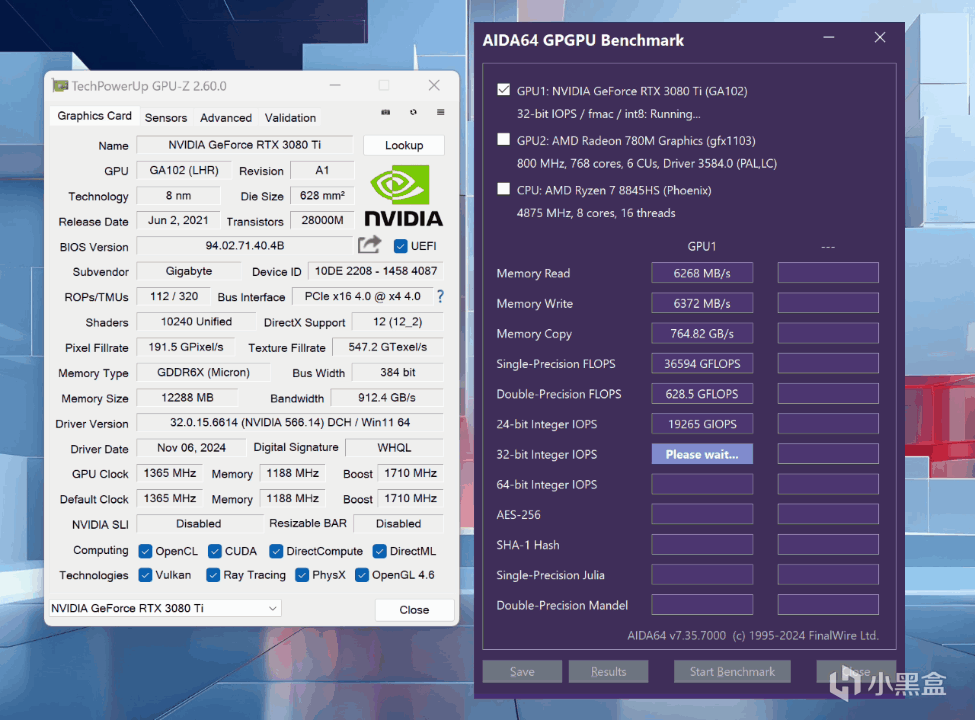This screenshot has height=720, width=975.
Task: Click the Pixel Fillrate value 191.5 GPixel/s
Action: (x=185, y=347)
